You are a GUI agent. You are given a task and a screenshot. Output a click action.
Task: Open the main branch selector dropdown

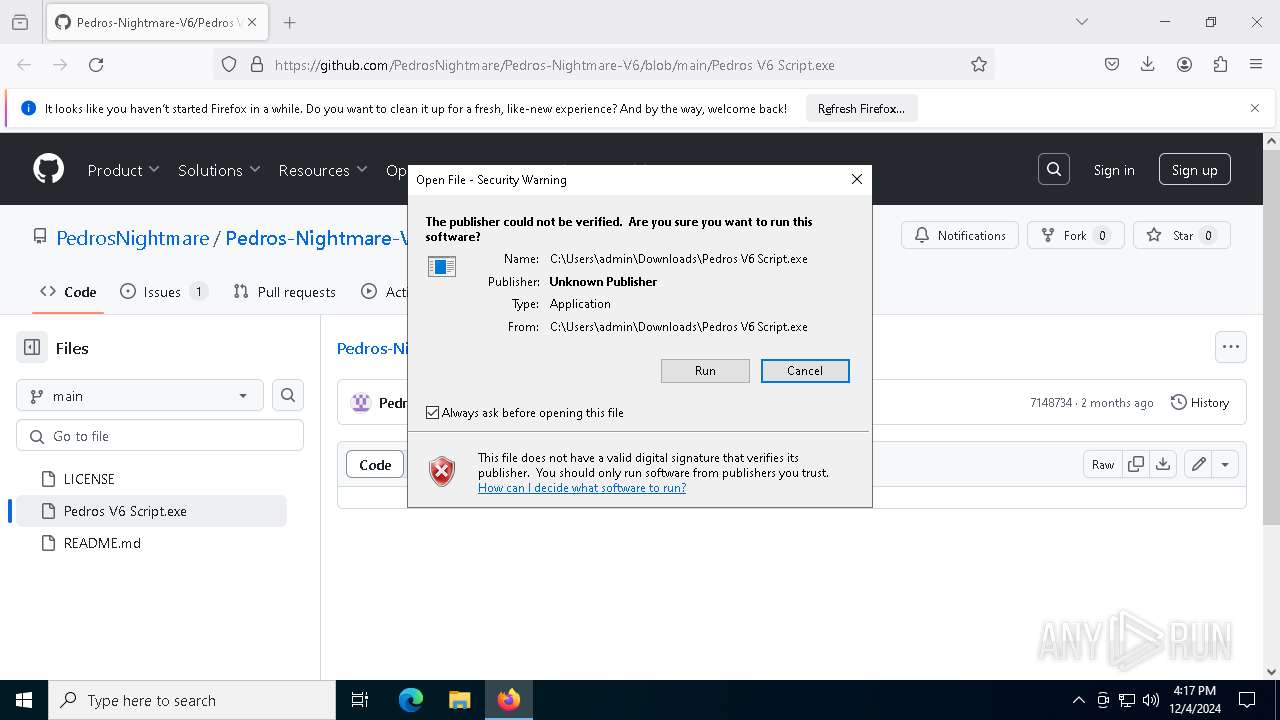(x=140, y=395)
